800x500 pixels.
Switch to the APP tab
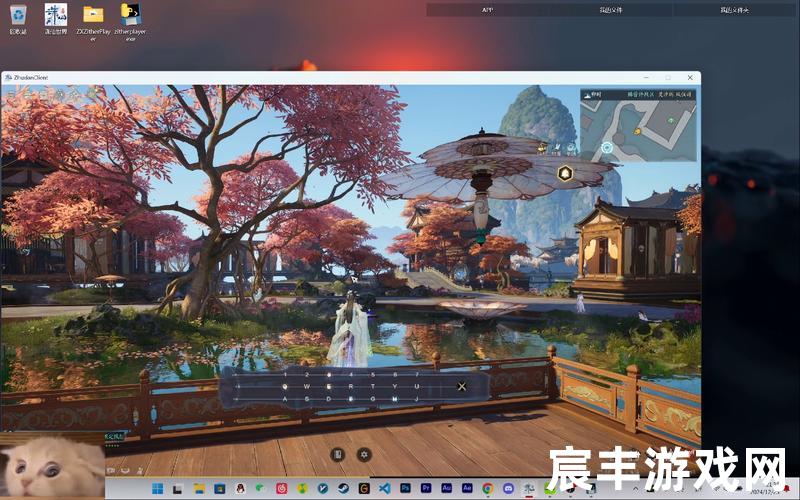(x=487, y=10)
